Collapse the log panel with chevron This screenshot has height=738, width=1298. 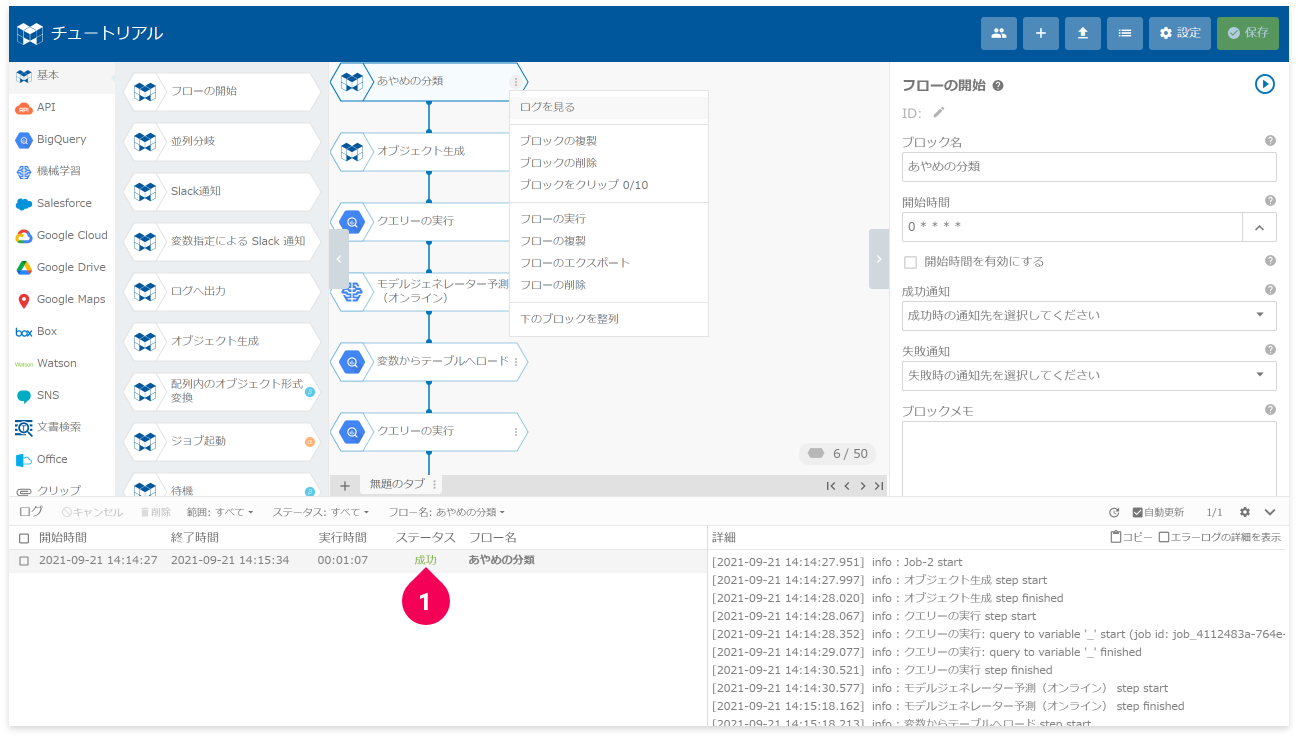tap(1270, 512)
